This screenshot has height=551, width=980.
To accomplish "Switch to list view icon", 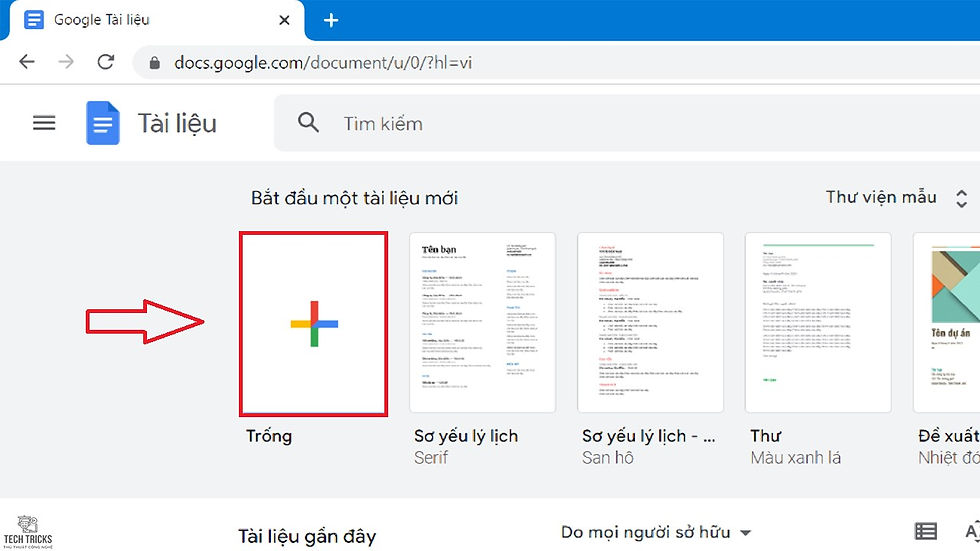I will pos(926,532).
